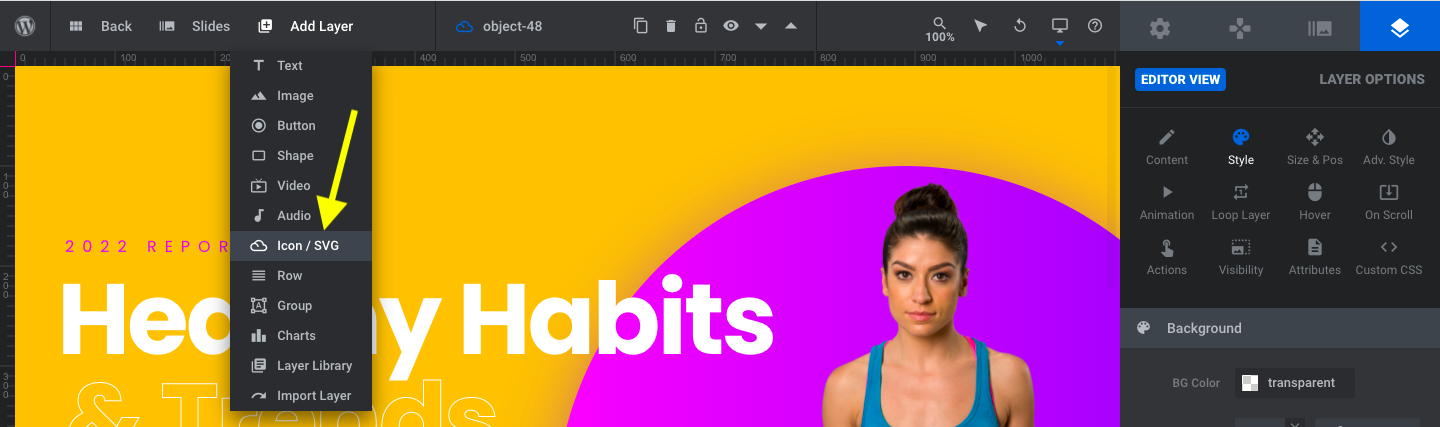Open Adv. Style settings

(x=1389, y=147)
